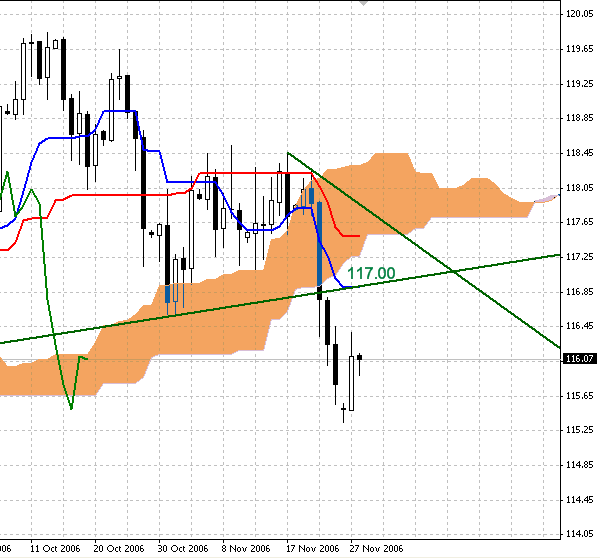Click the 115.65 price axis label
The image size is (600, 558).
(580, 396)
